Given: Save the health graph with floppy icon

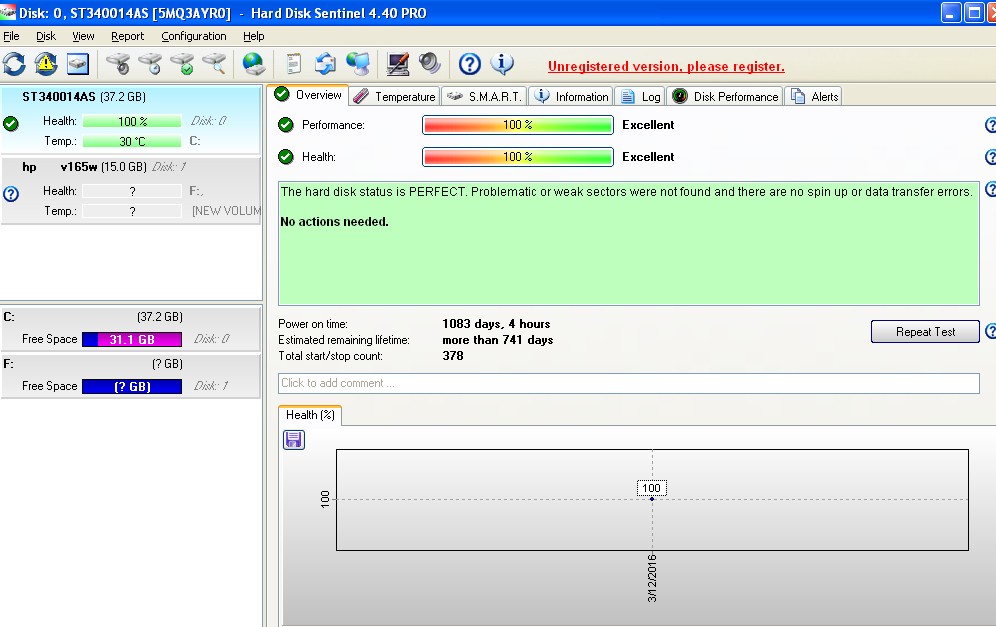Looking at the screenshot, I should click(294, 439).
